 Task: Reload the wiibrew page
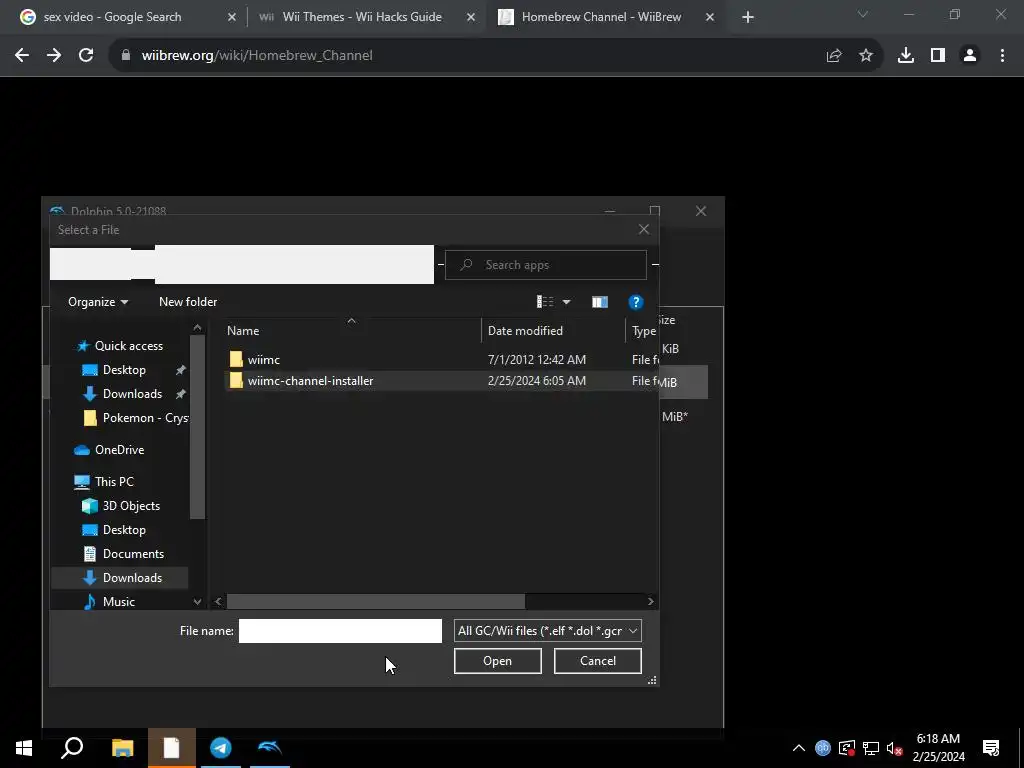pyautogui.click(x=86, y=56)
